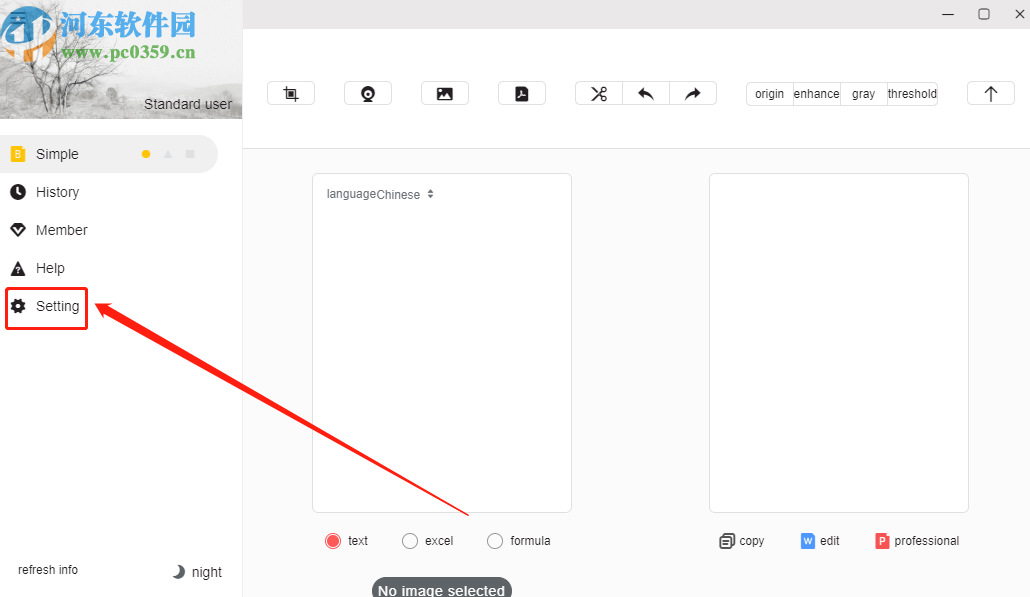Apply the enhance image mode
The height and width of the screenshot is (597, 1030).
point(817,93)
